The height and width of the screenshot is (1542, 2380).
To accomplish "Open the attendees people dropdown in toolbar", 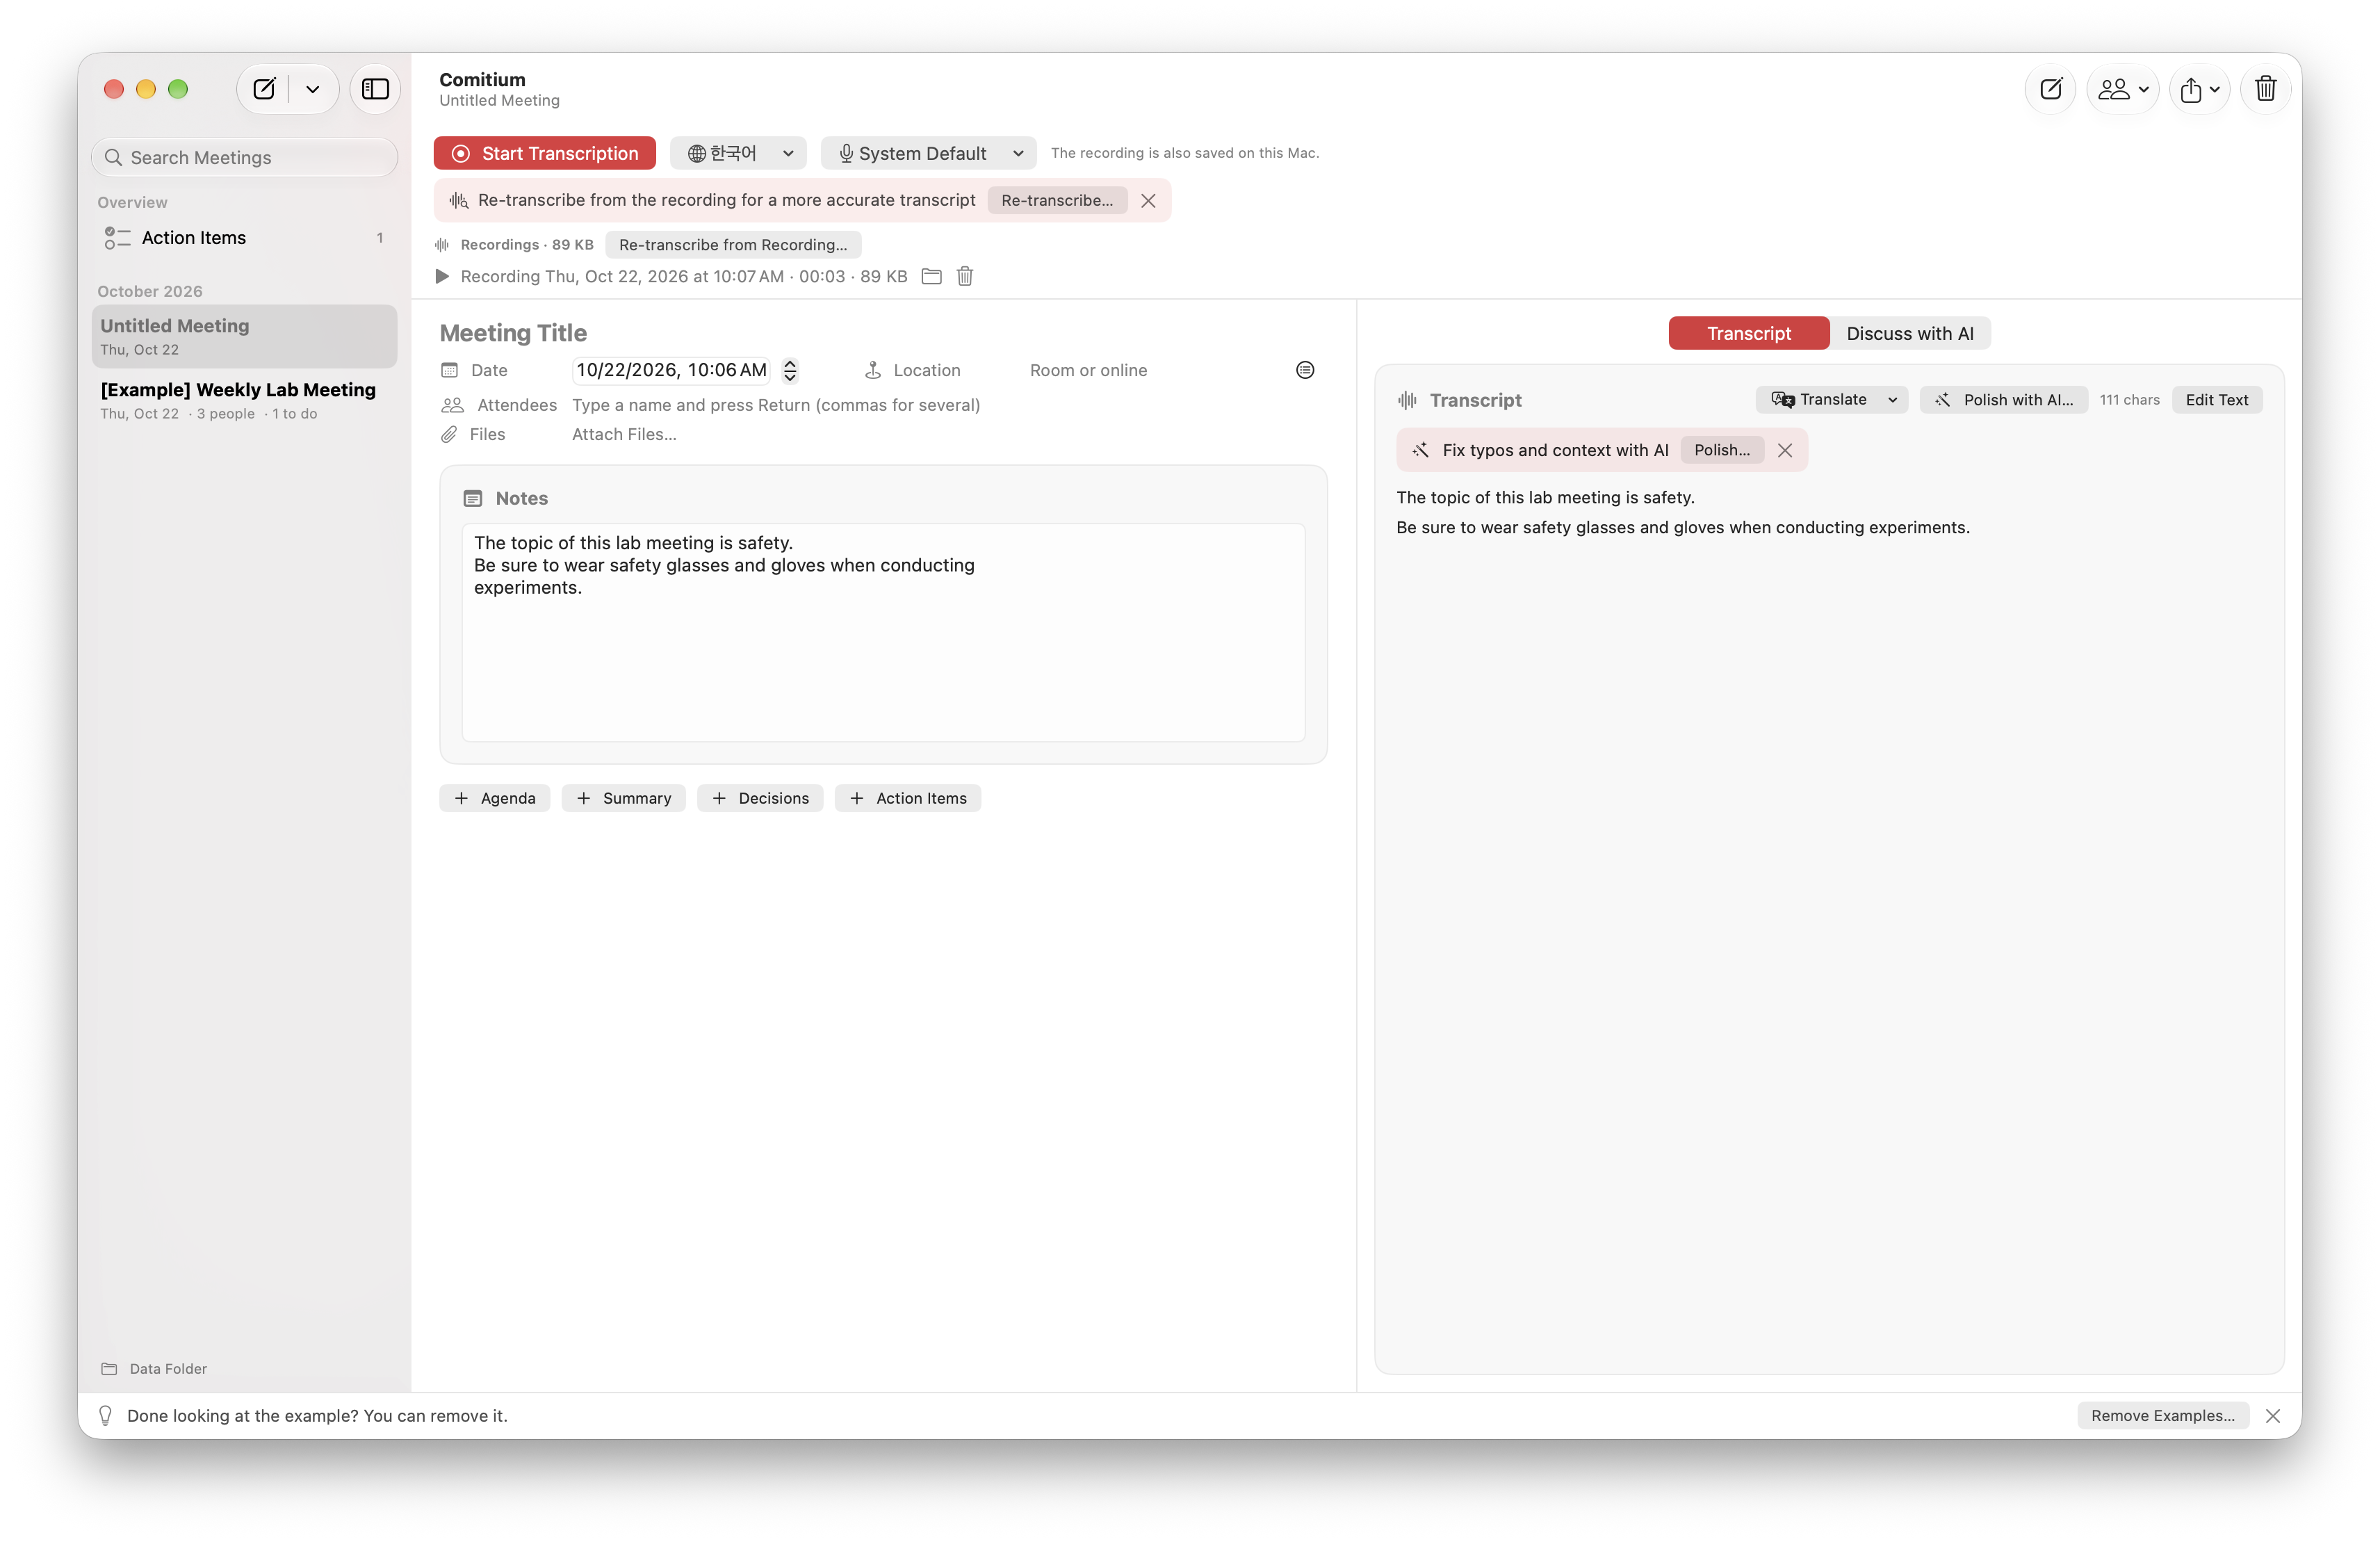I will point(2123,89).
